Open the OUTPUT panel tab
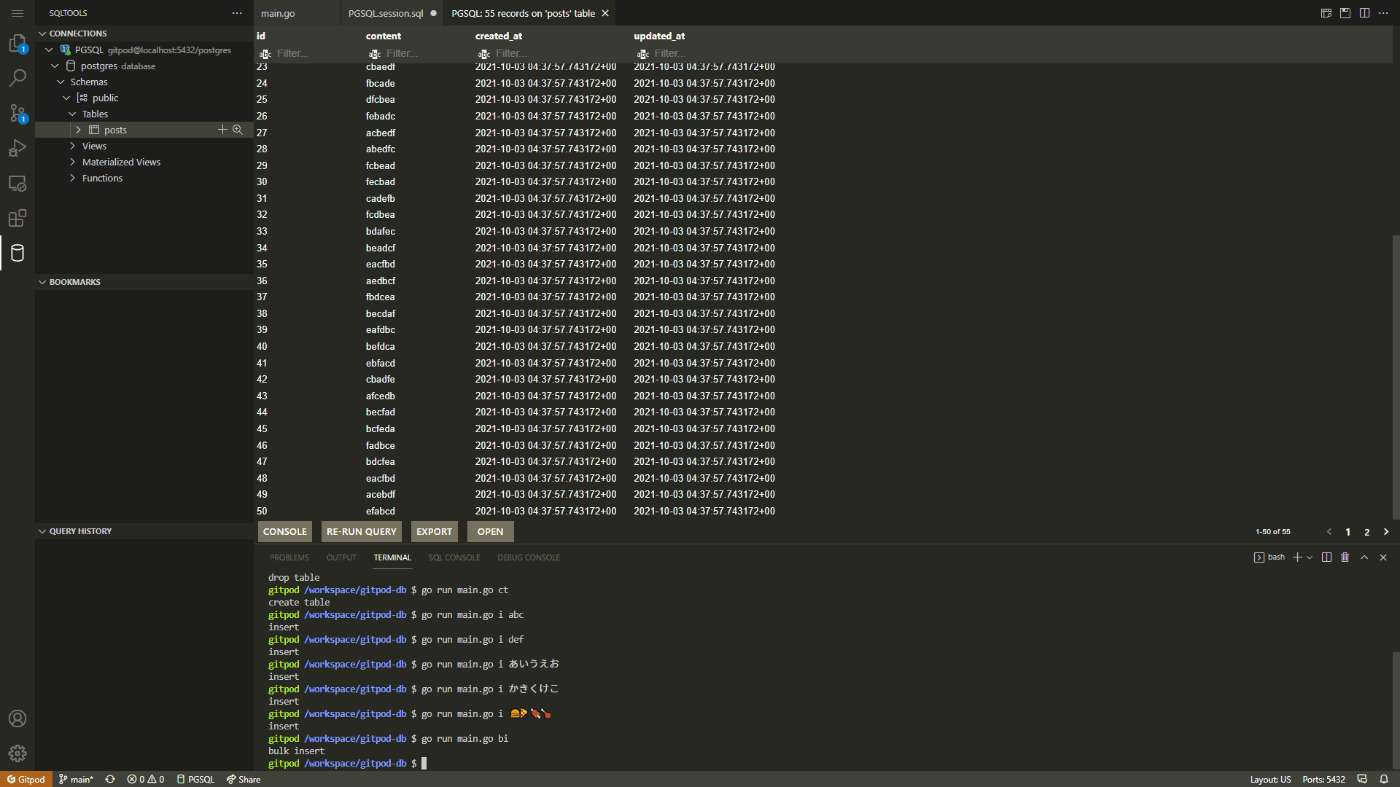This screenshot has width=1400, height=787. click(x=341, y=557)
